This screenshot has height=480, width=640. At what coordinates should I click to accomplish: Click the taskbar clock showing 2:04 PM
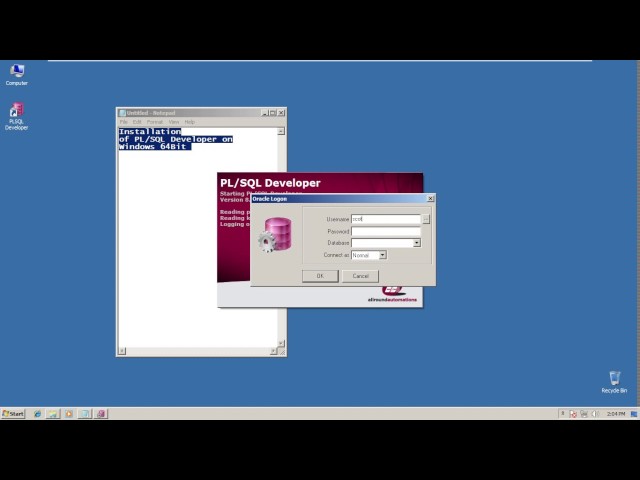pos(616,414)
